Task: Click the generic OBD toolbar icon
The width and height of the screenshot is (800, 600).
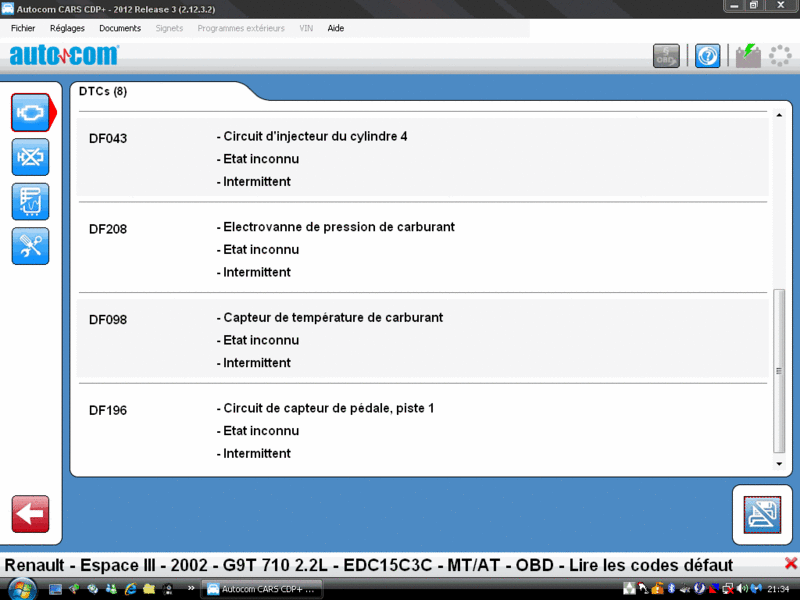Action: pyautogui.click(x=666, y=56)
